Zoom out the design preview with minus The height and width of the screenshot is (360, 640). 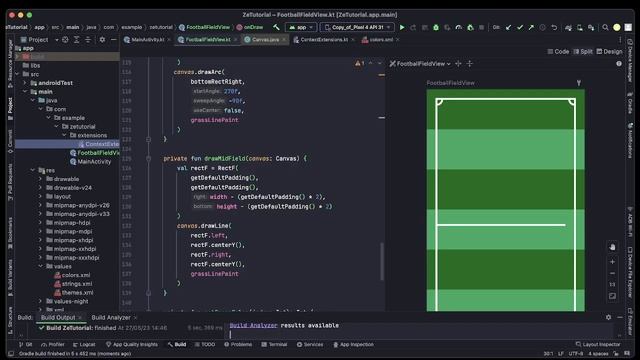coord(612,273)
